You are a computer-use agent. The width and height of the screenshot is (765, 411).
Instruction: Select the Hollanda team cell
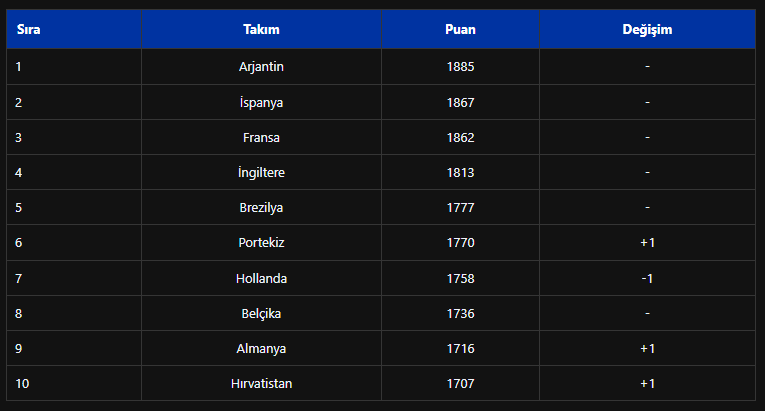[x=262, y=279]
